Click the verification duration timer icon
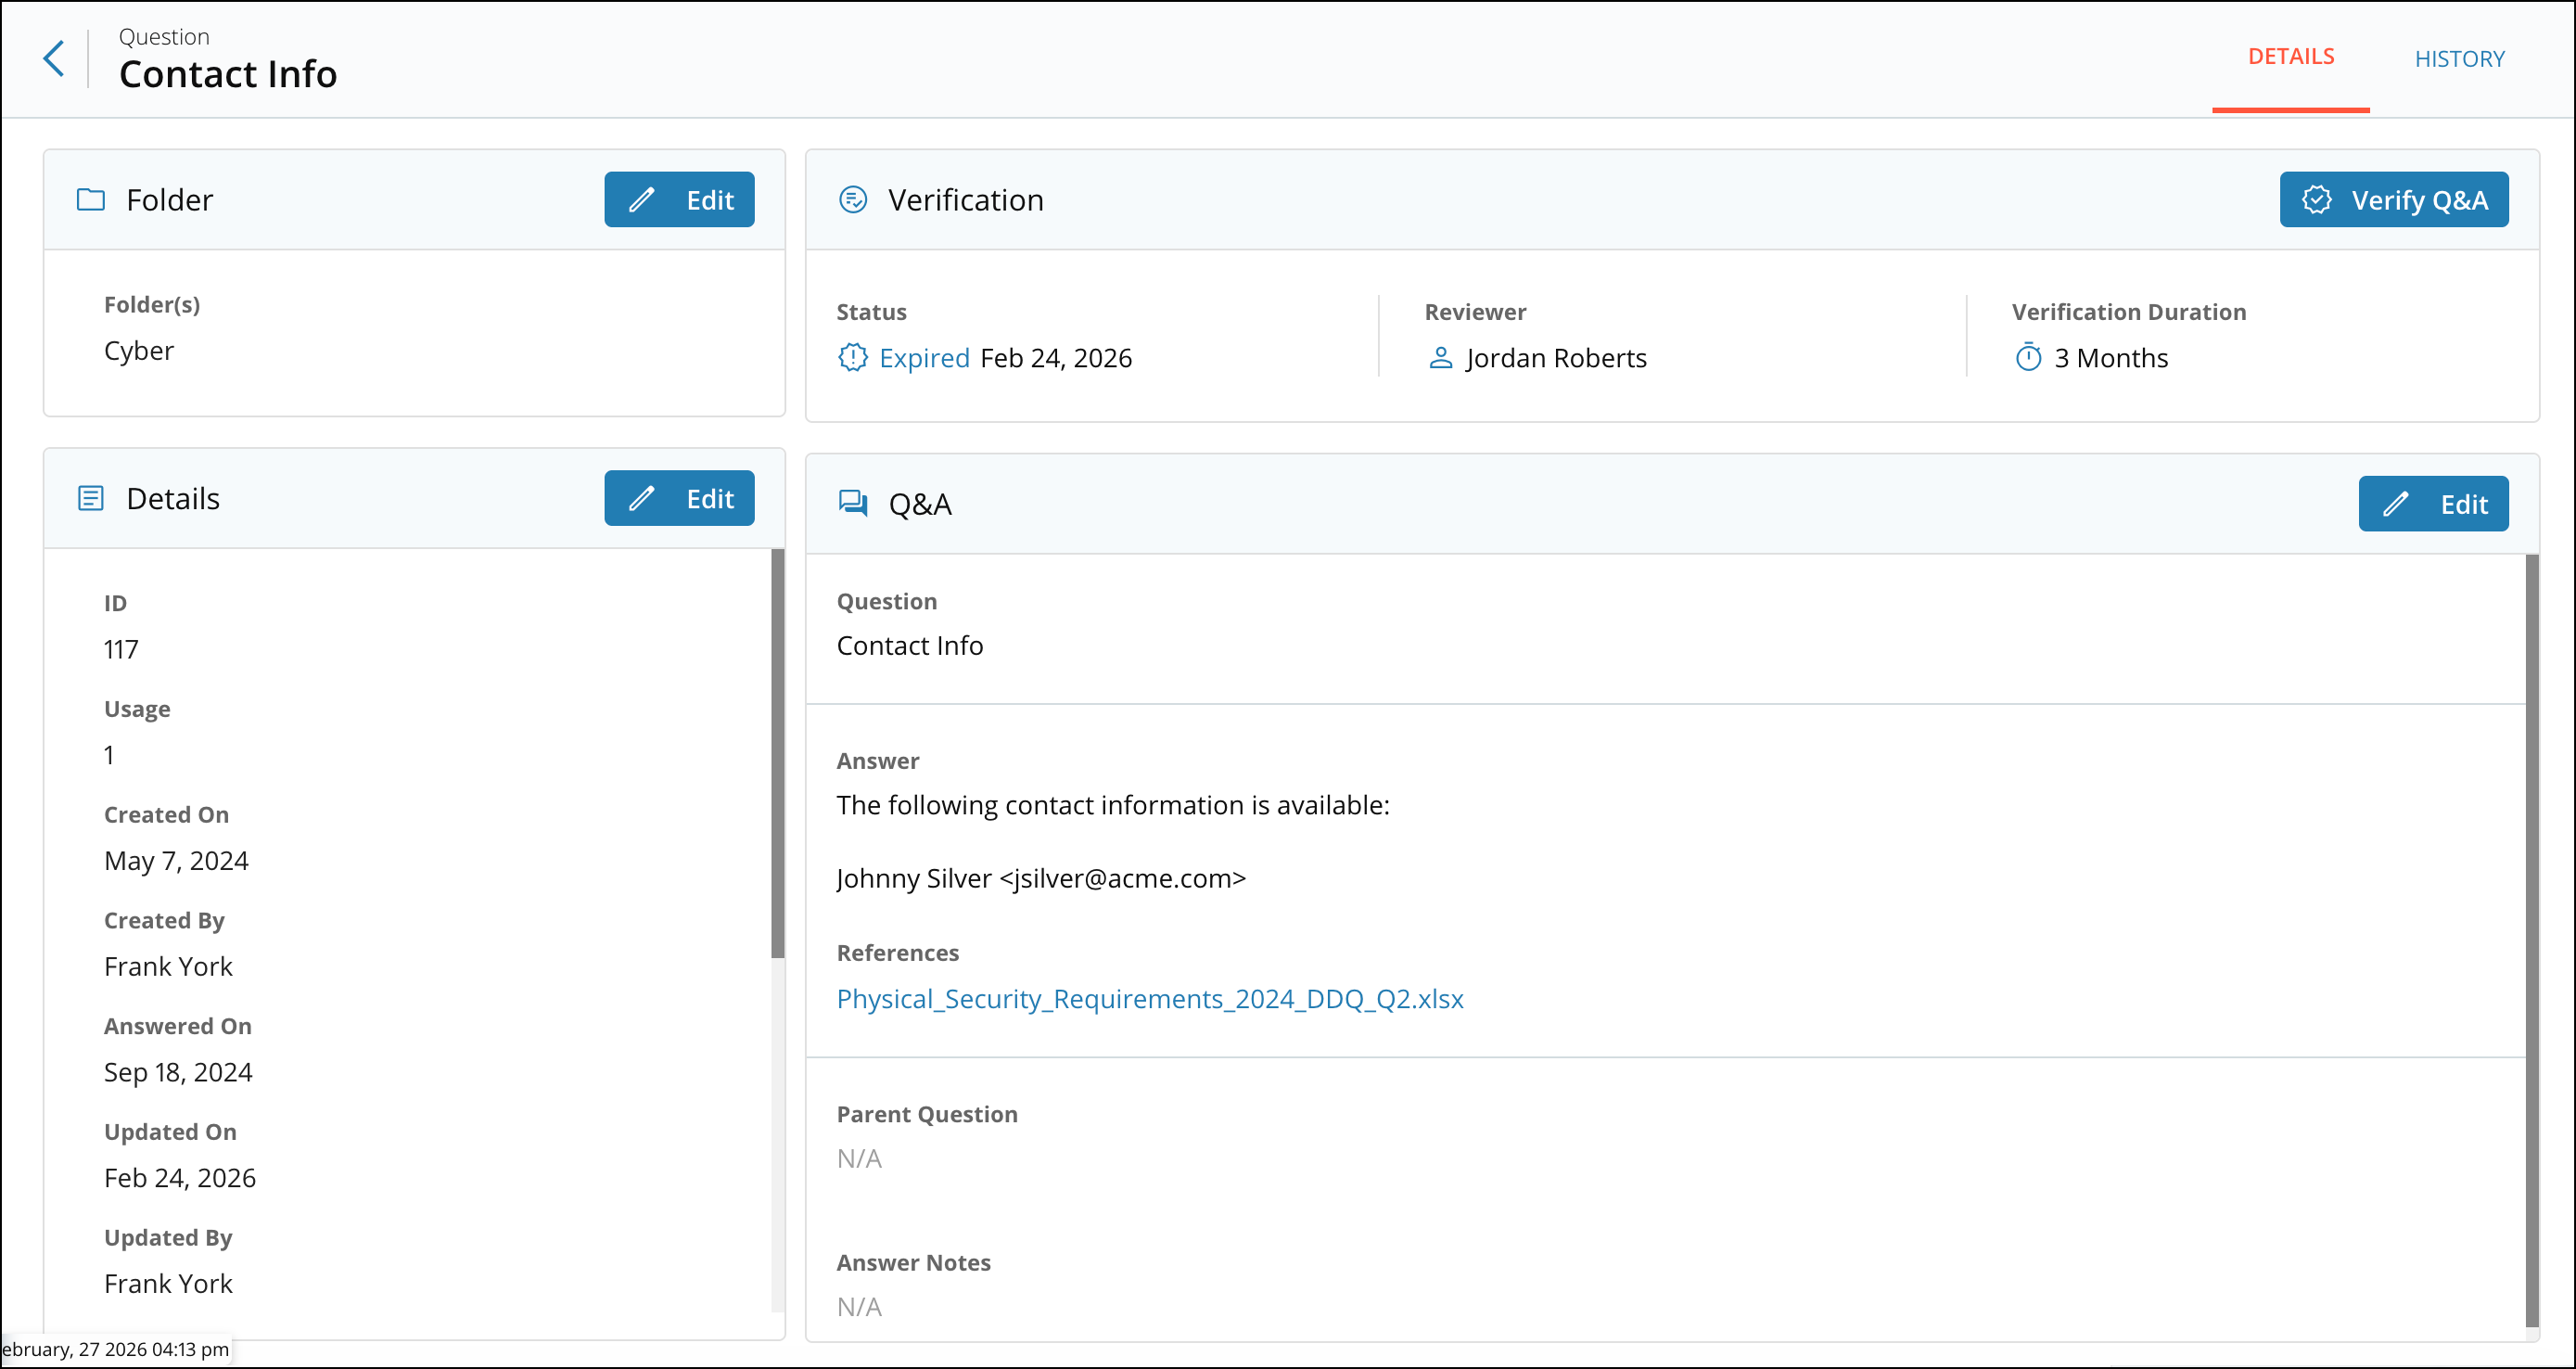This screenshot has height=1369, width=2576. pos(2028,357)
